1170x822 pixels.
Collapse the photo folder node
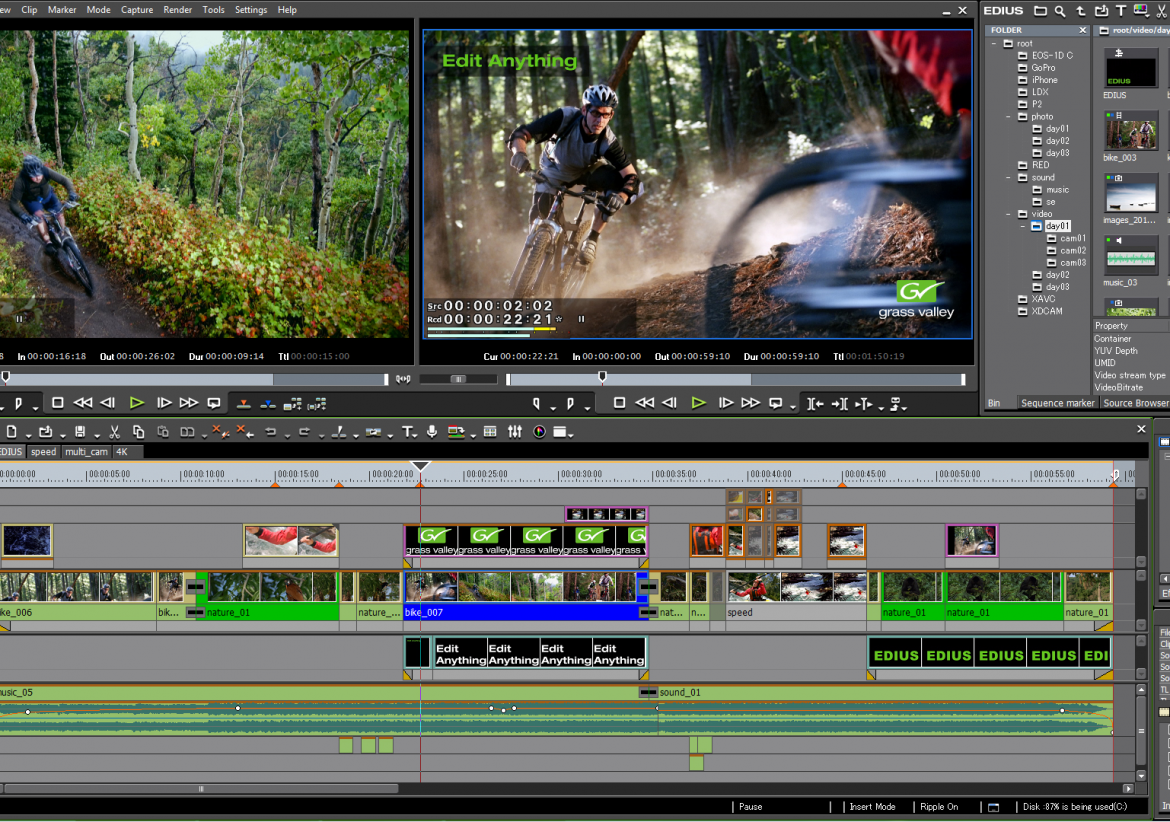click(x=1008, y=116)
